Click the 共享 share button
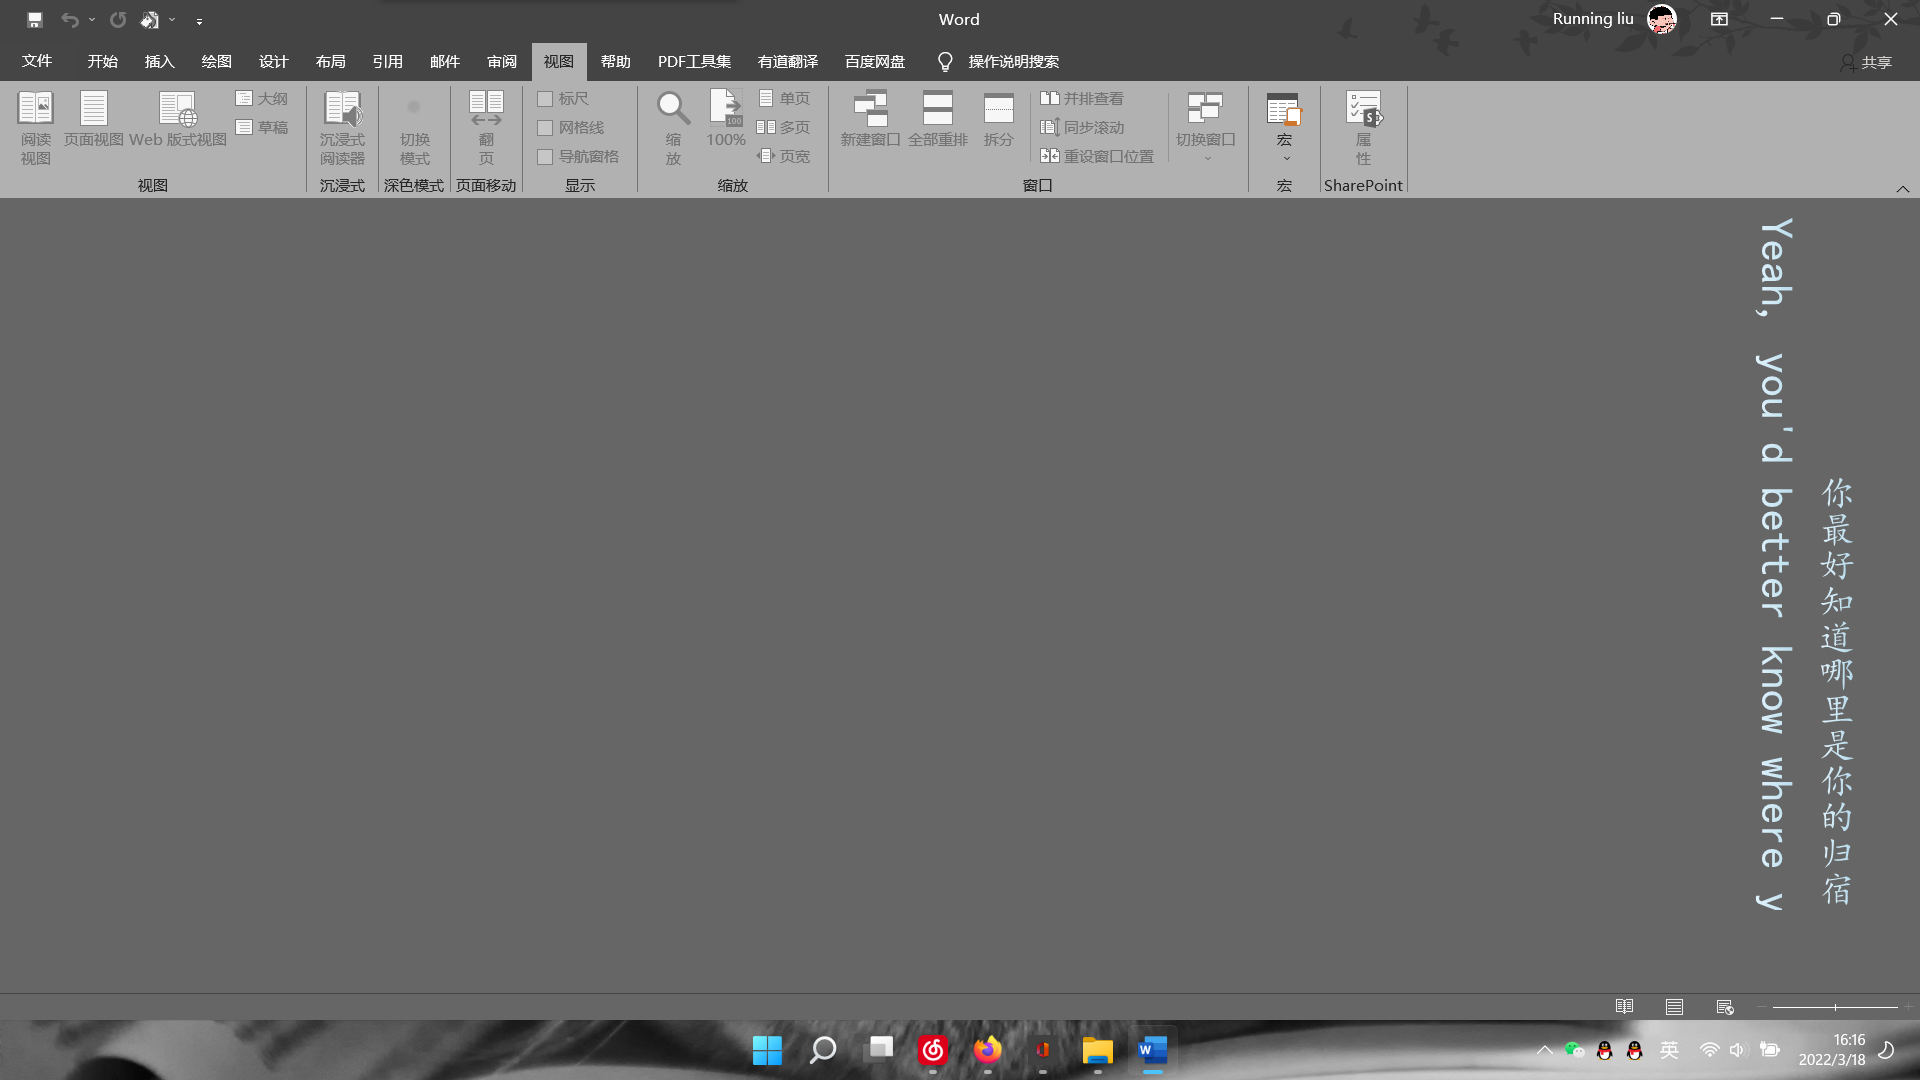The height and width of the screenshot is (1080, 1920). 1866,63
